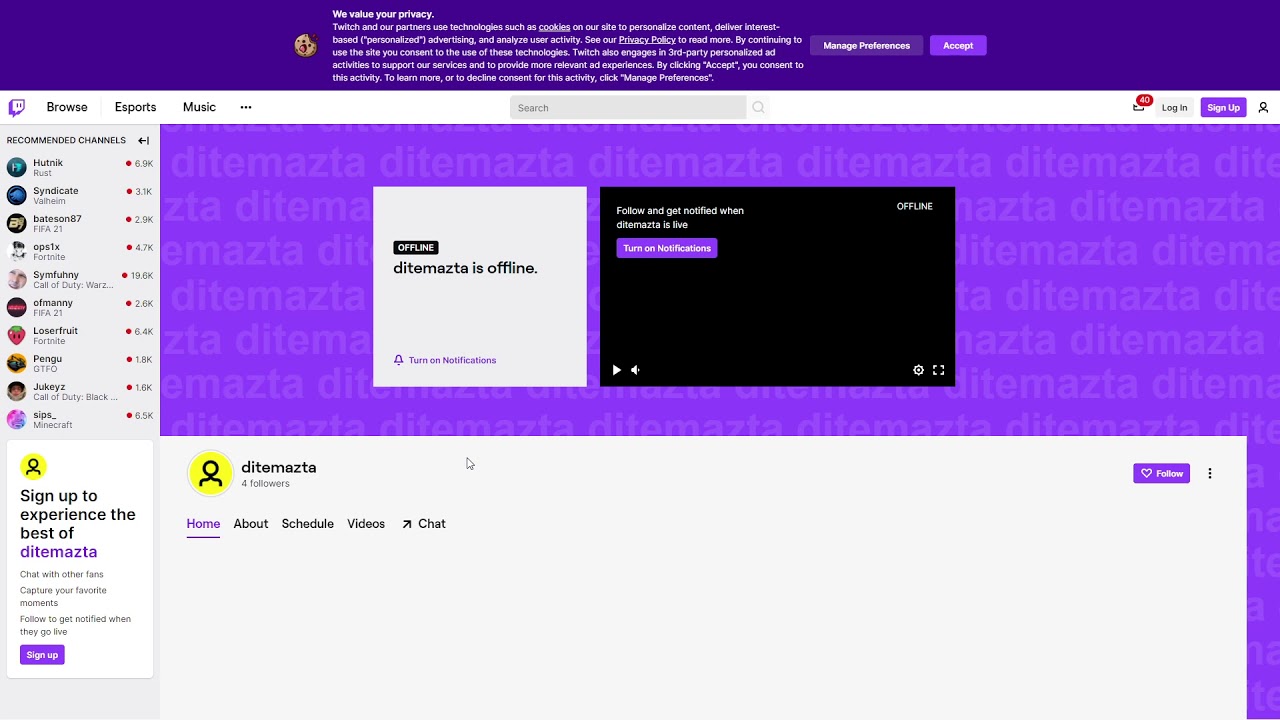Click the Search input field
The width and height of the screenshot is (1280, 720).
(x=628, y=107)
